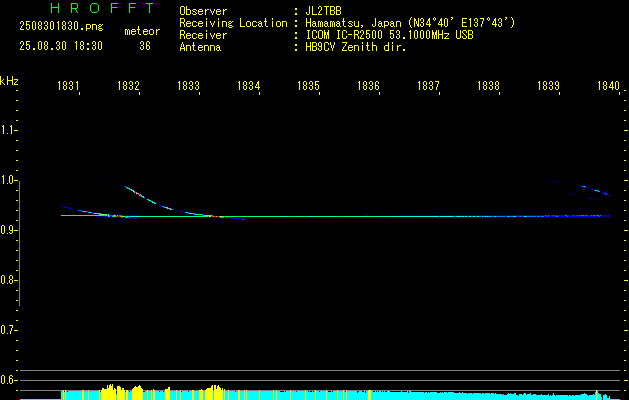Click the Receiver field label
629x400 pixels.
[x=203, y=35]
